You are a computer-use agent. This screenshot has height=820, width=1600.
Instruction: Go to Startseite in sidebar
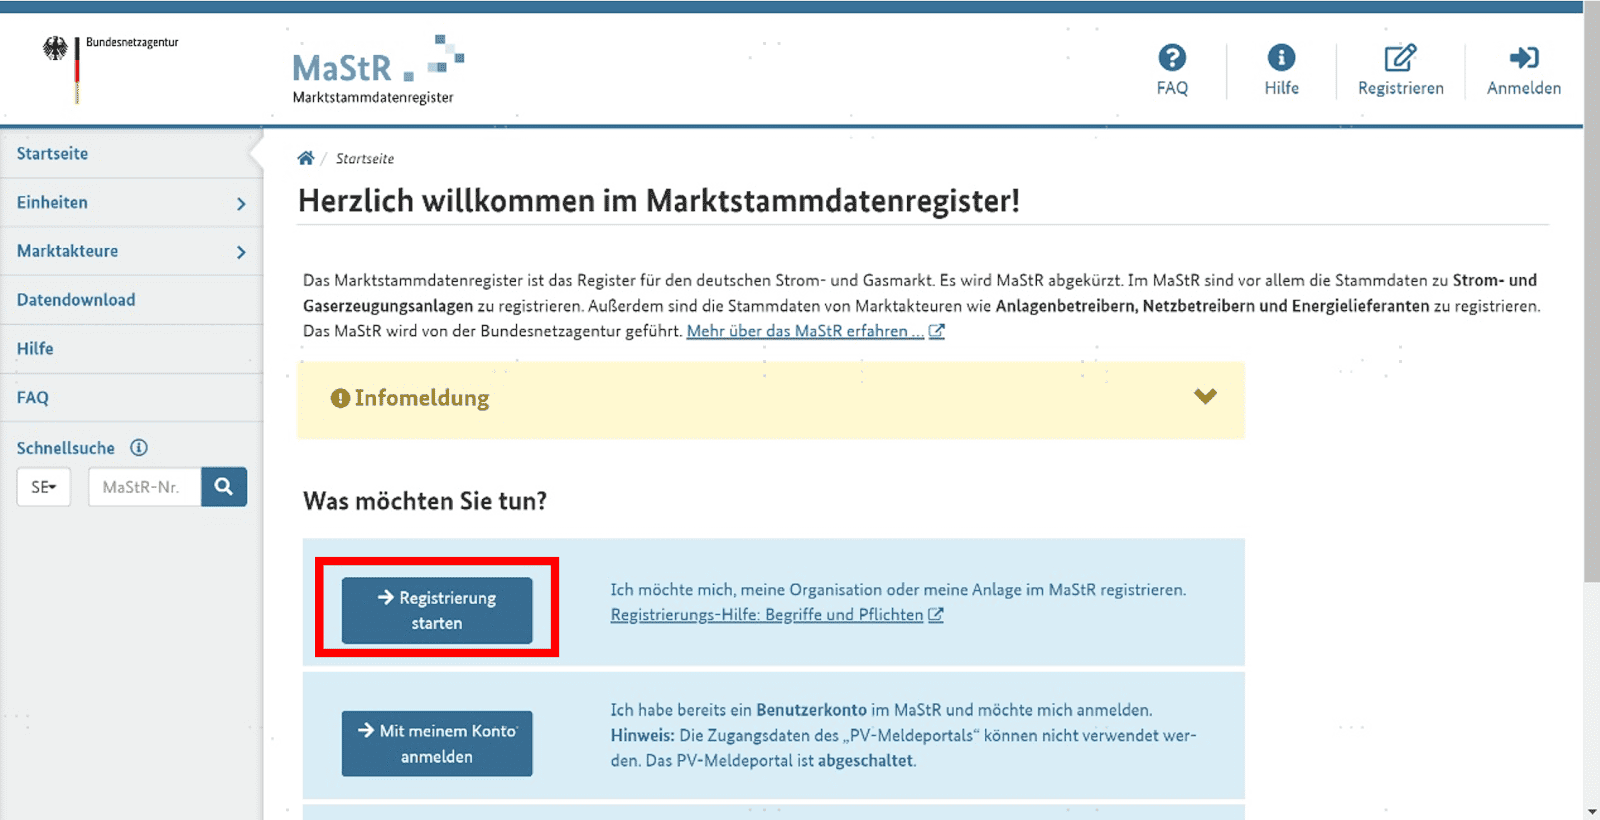52,154
